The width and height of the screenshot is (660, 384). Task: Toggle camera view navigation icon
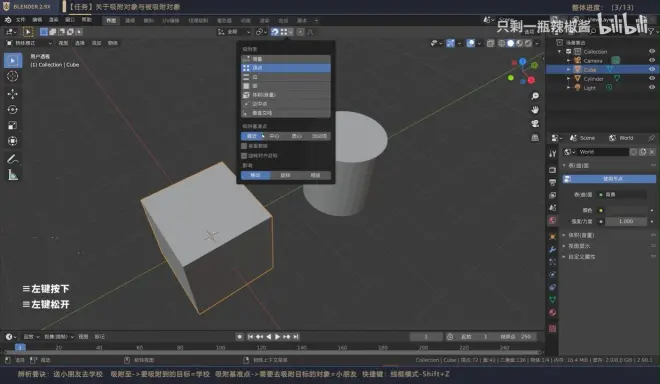click(535, 123)
